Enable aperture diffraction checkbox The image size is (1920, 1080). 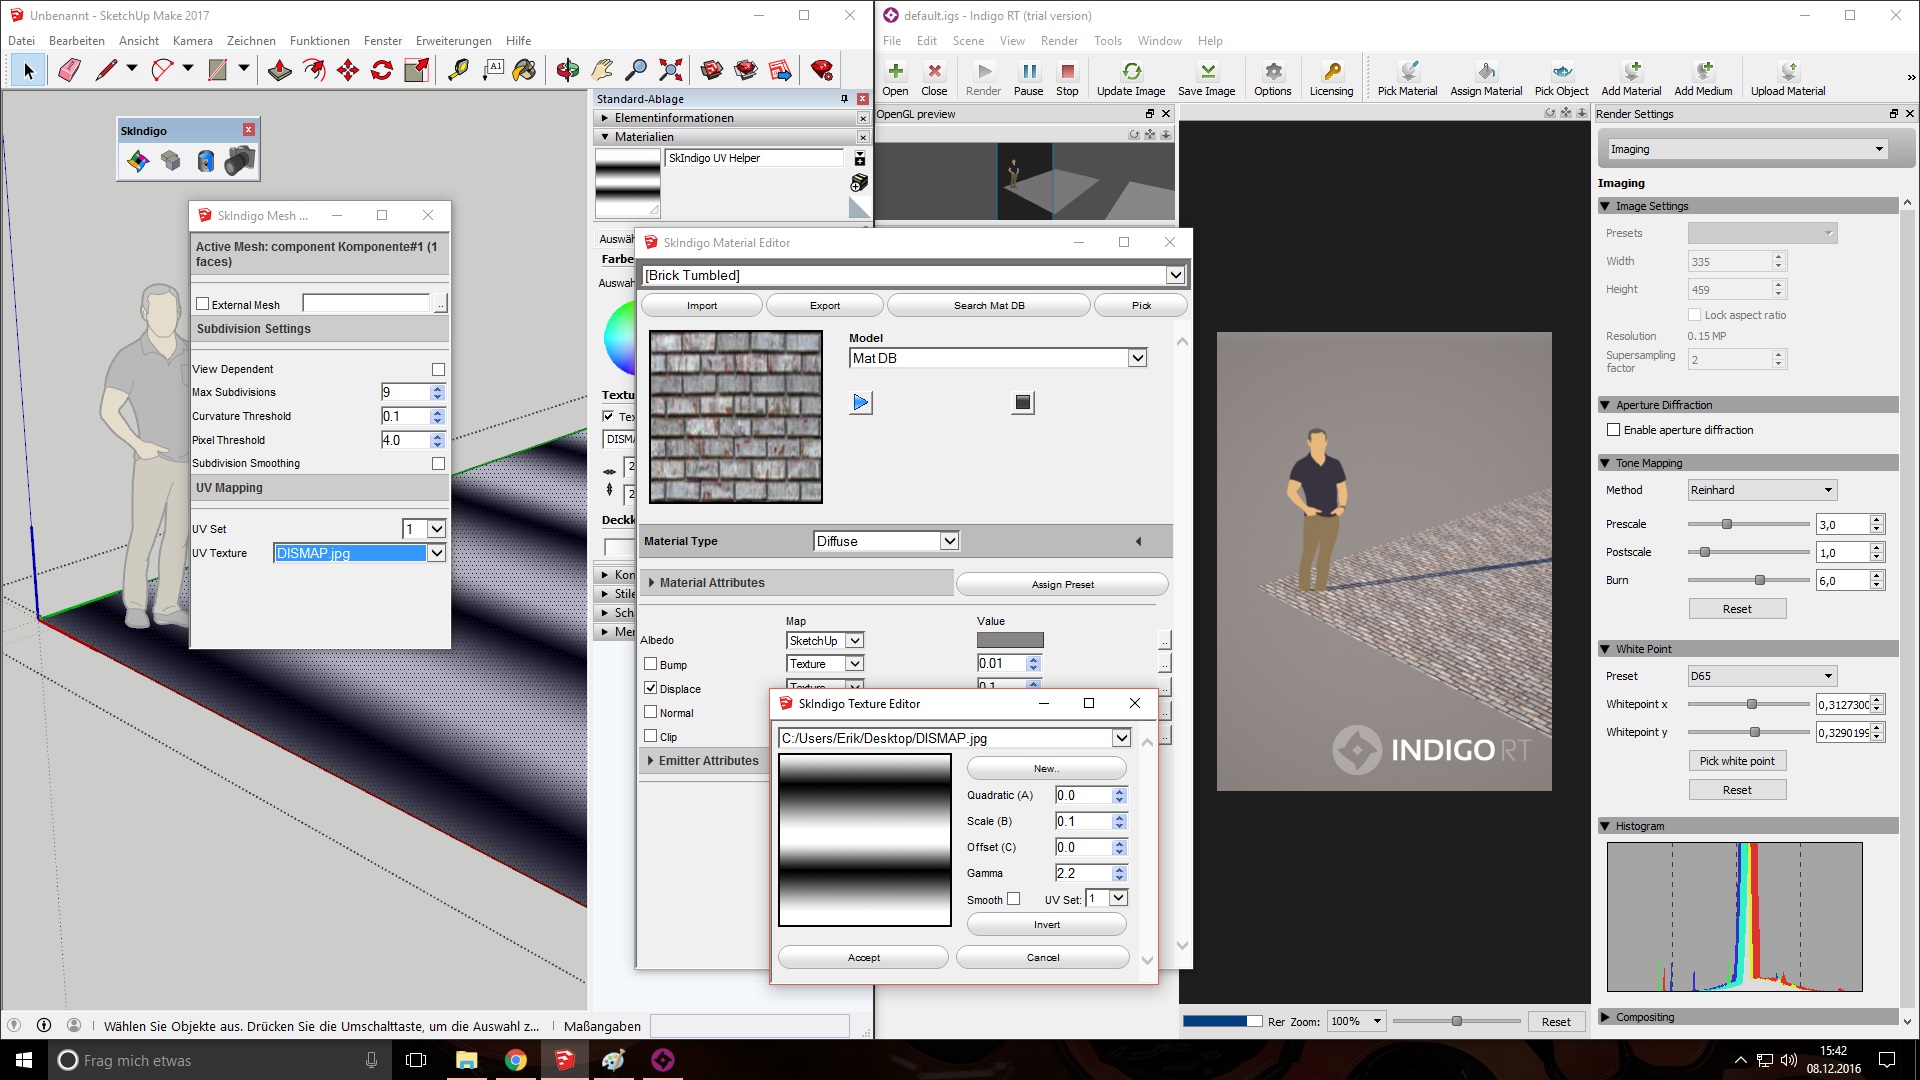tap(1613, 430)
